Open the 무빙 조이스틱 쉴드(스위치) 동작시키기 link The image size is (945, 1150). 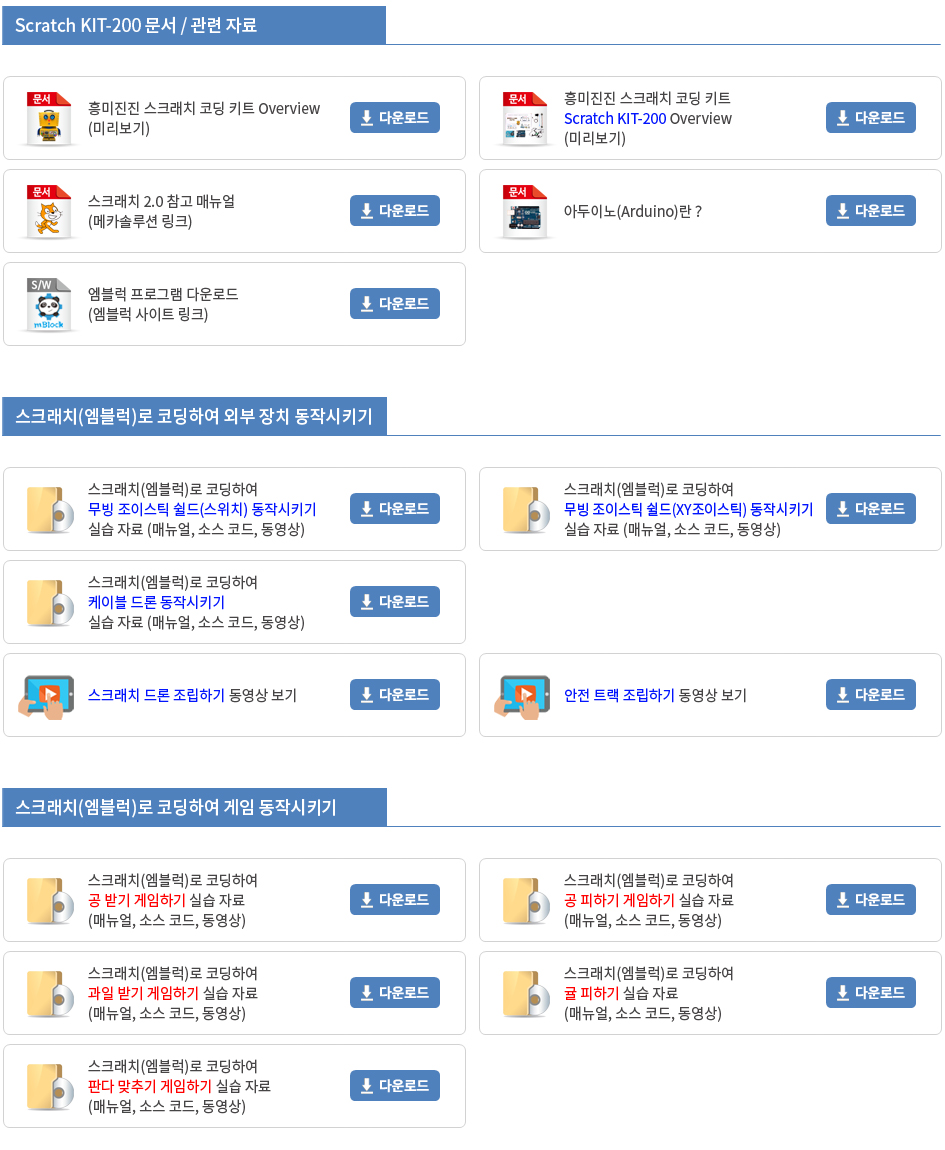pos(202,509)
